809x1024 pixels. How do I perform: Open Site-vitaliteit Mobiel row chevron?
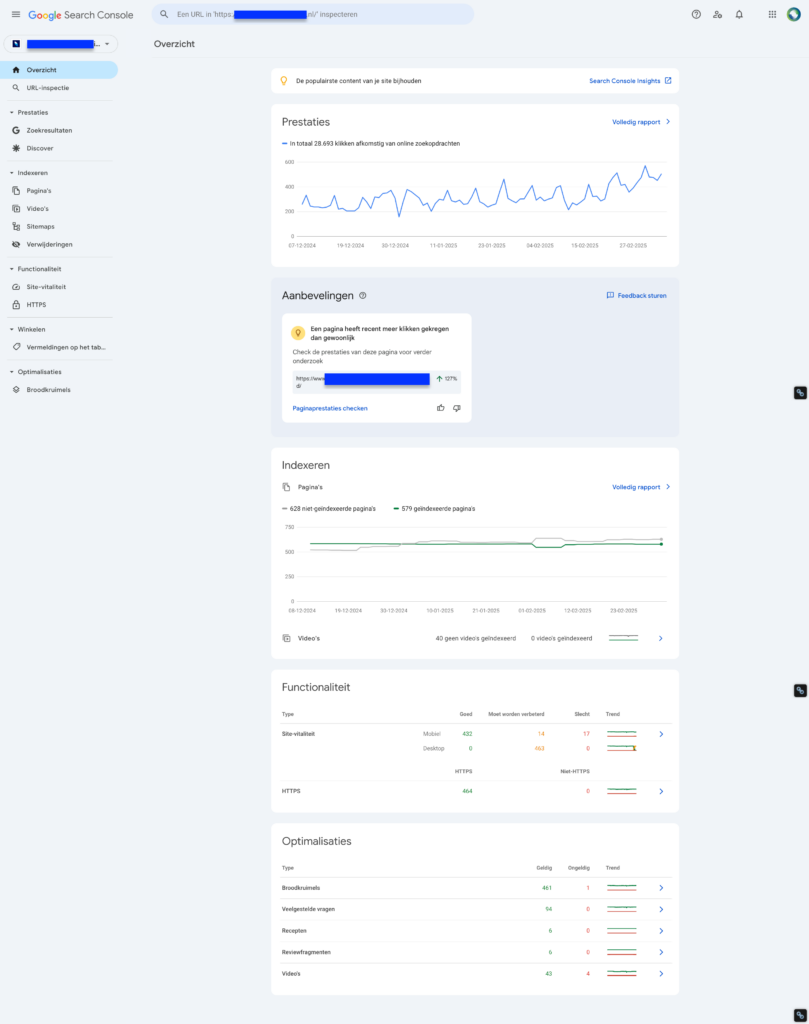[661, 734]
